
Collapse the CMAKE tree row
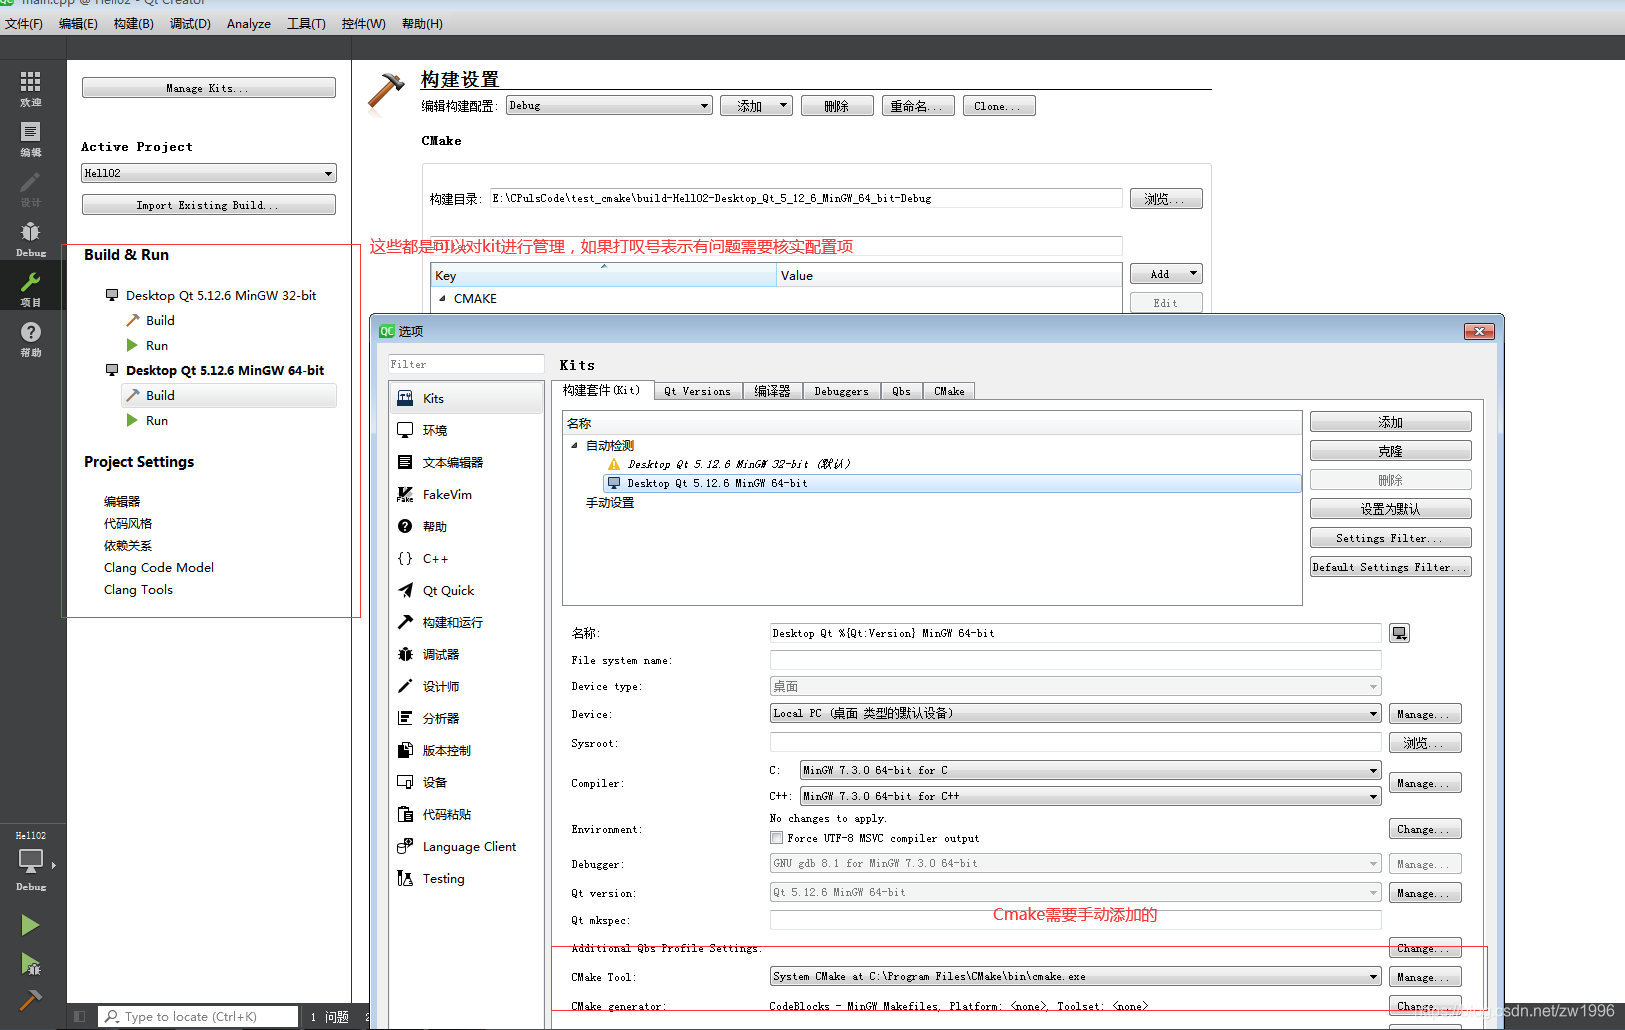pyautogui.click(x=442, y=298)
